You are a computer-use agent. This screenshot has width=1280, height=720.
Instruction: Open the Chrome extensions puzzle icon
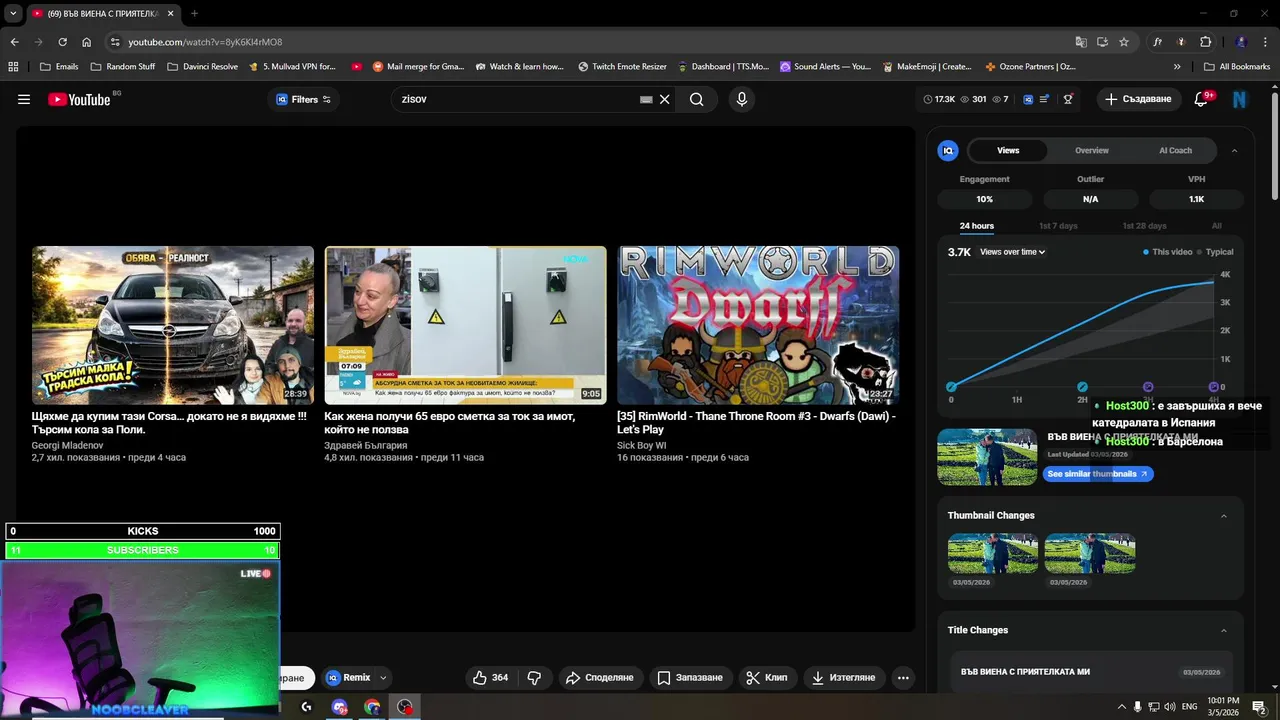coord(1206,42)
